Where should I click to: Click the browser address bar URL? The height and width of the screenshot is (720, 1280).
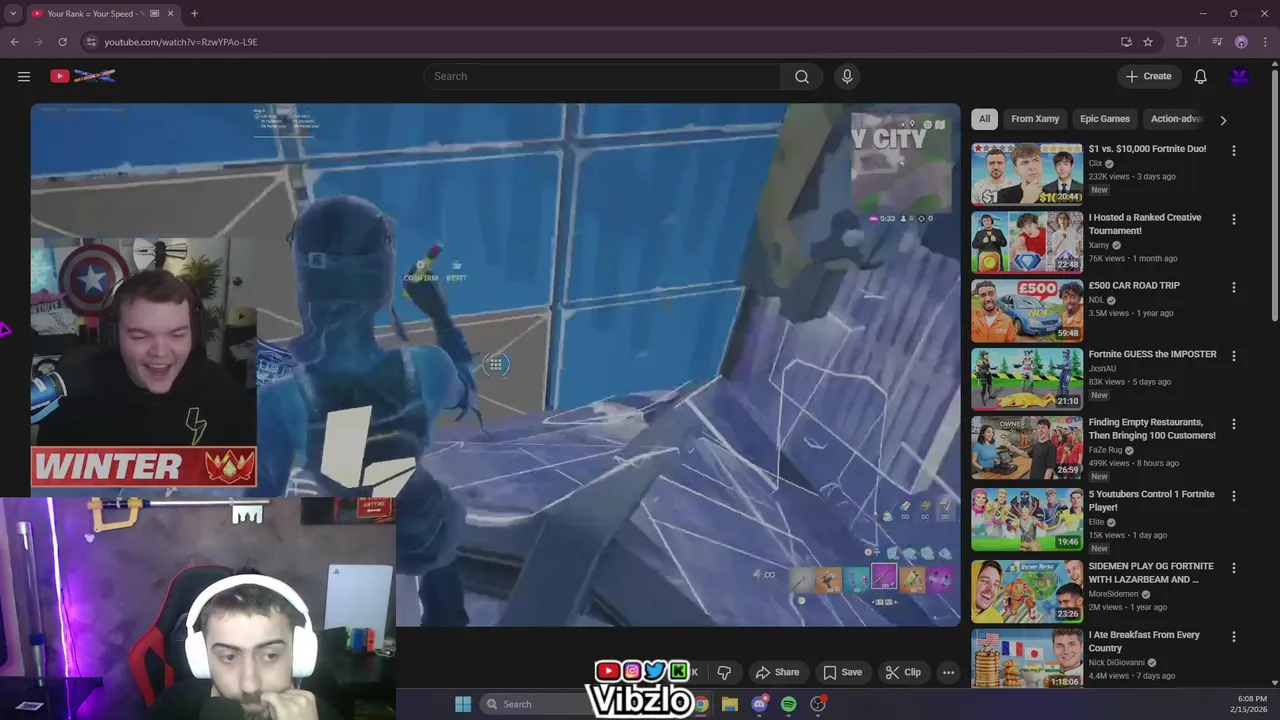[x=181, y=42]
